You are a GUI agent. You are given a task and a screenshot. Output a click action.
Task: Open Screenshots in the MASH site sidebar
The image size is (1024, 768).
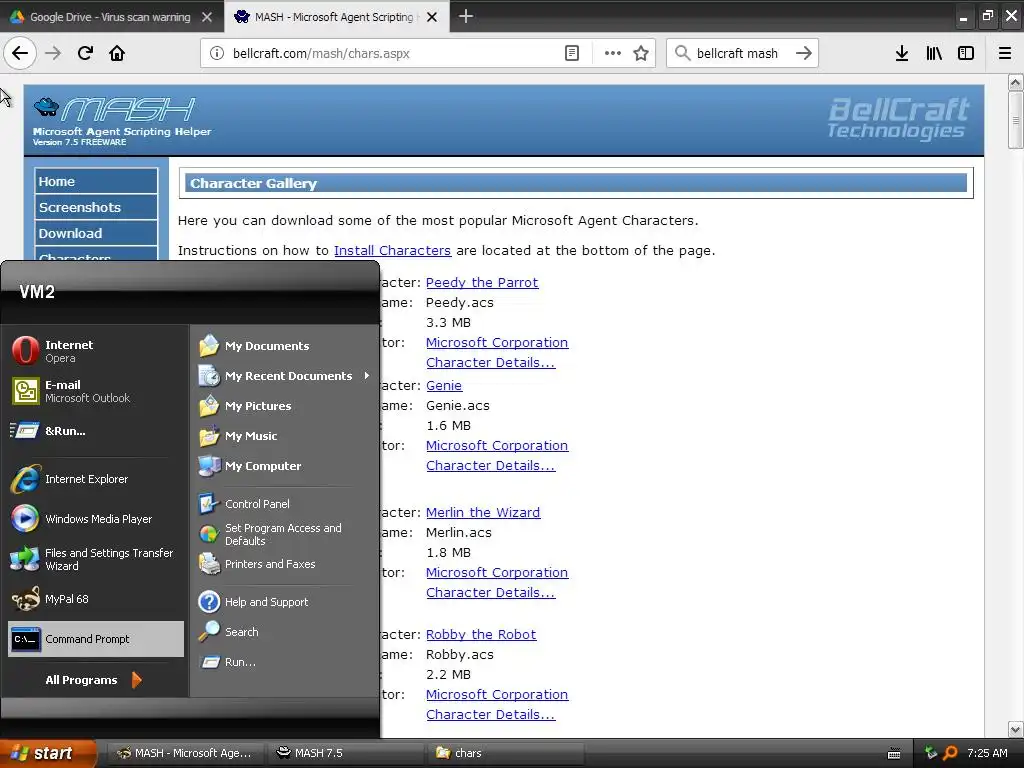(96, 208)
